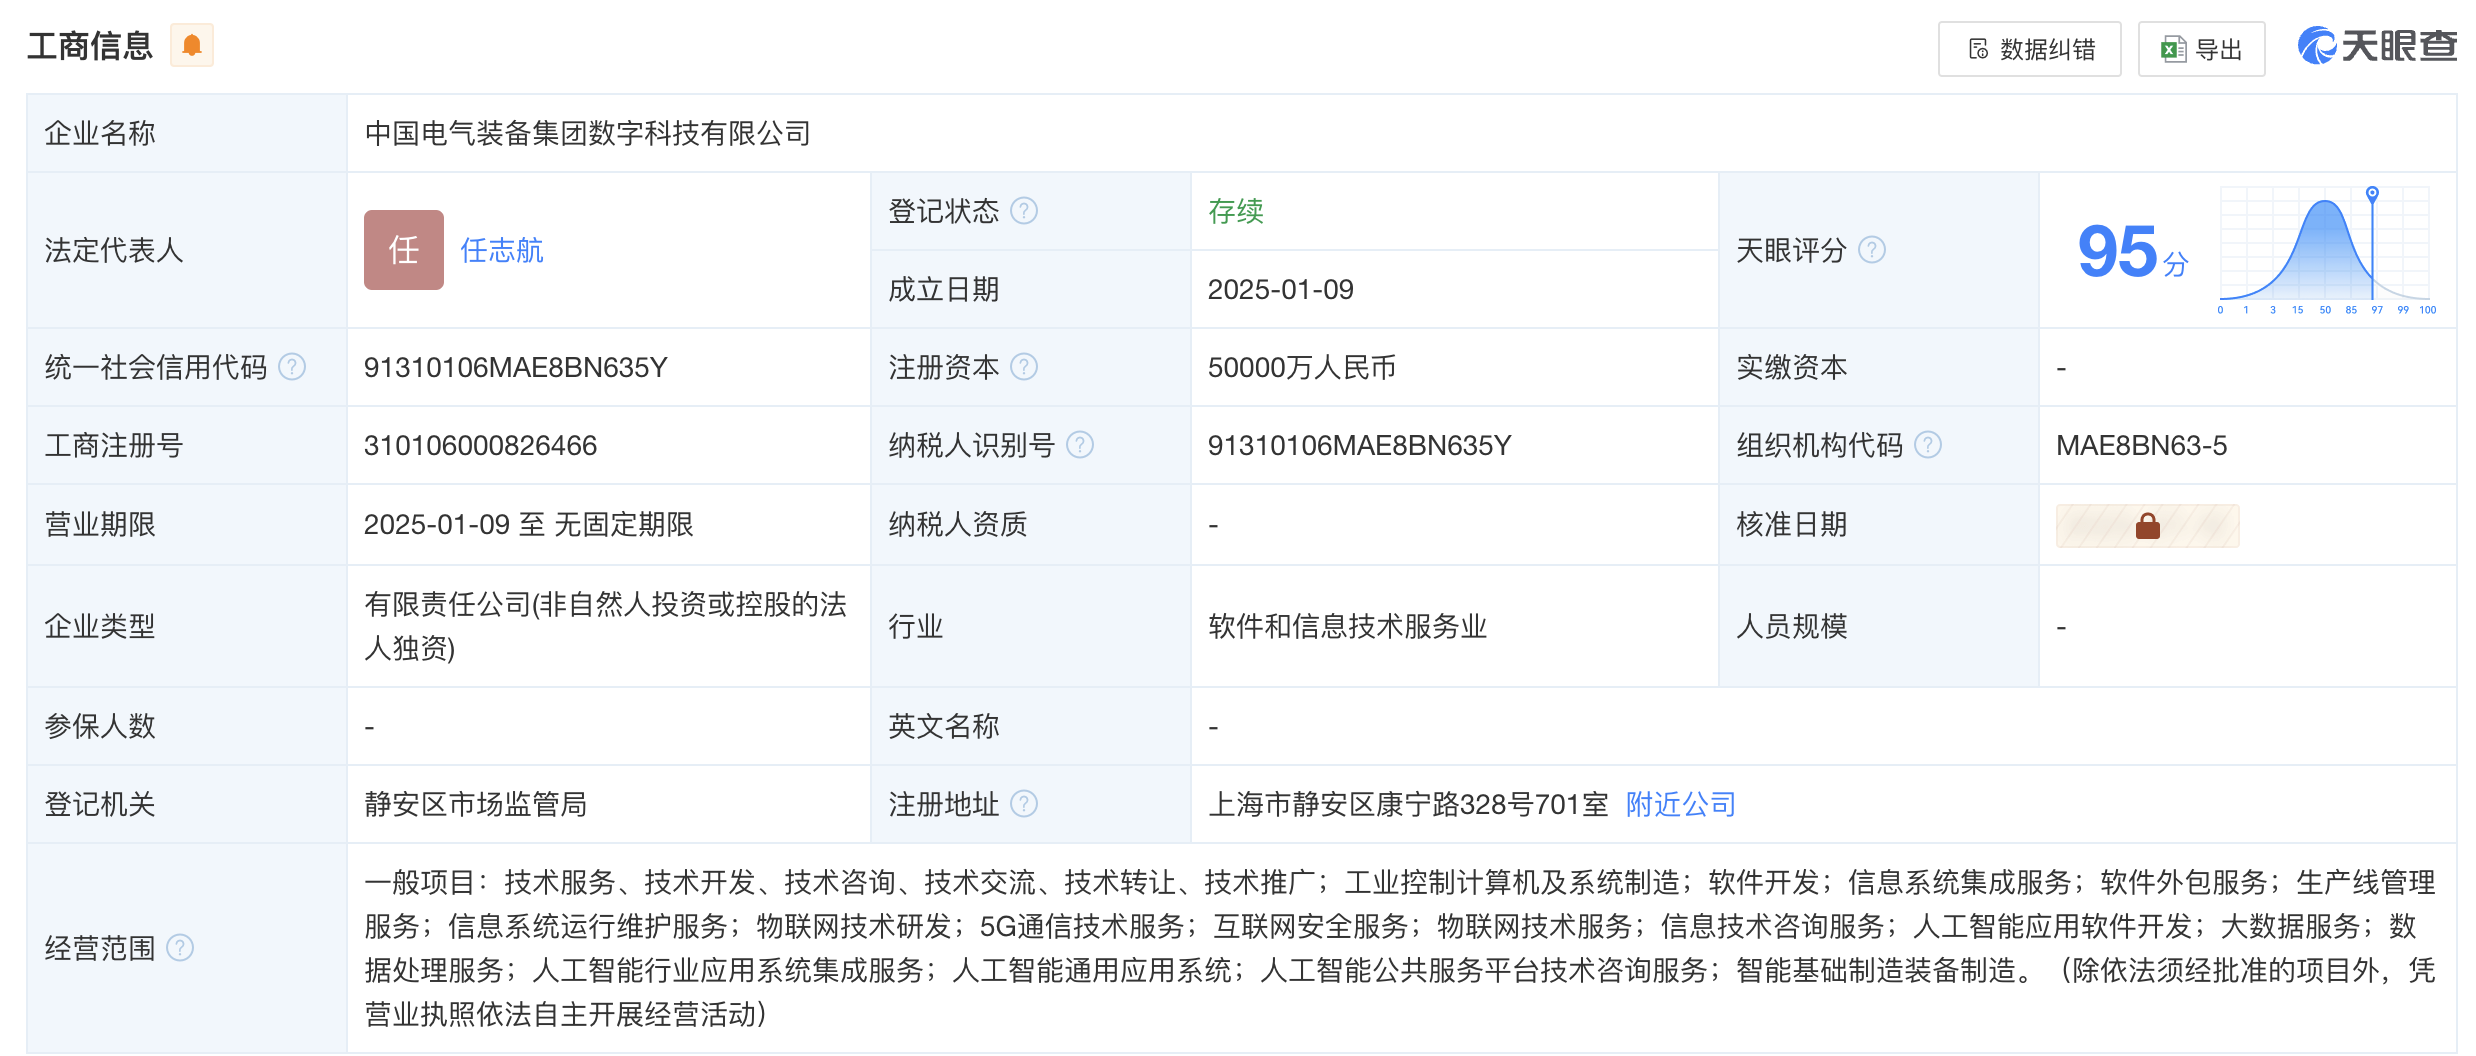This screenshot has height=1056, width=2476.
Task: Click the 任 avatar thumbnail
Action: [x=403, y=250]
